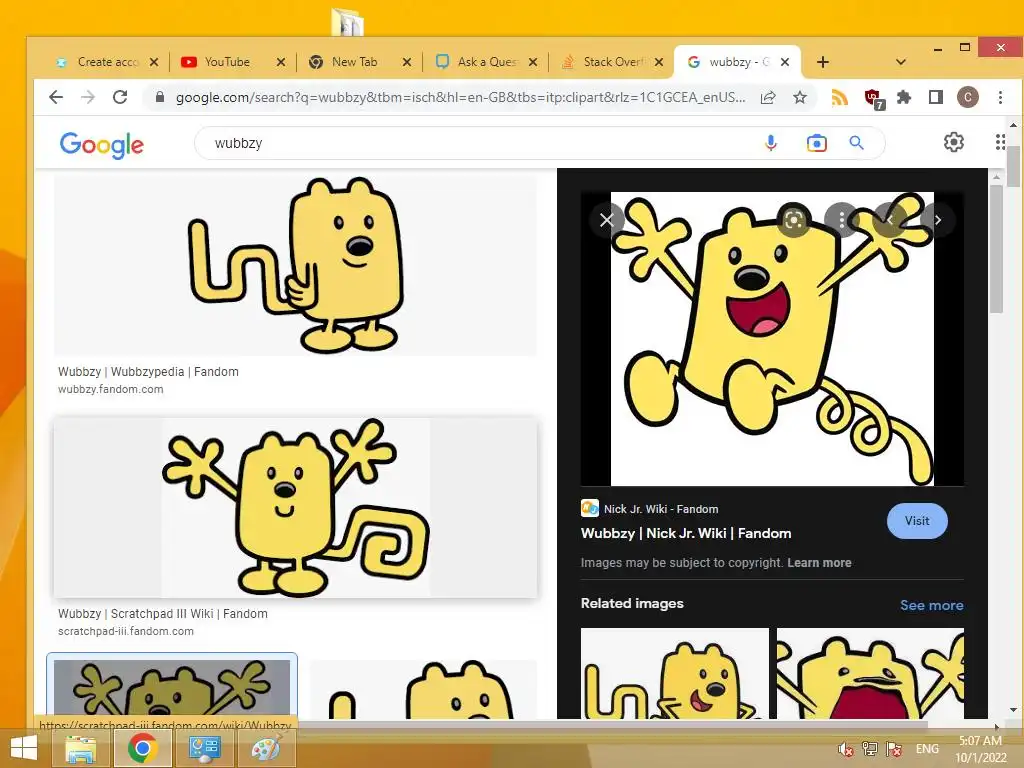Select the Wubbzypedia Wubbzy thumbnail
Viewport: 1024px width, 768px height.
295,264
